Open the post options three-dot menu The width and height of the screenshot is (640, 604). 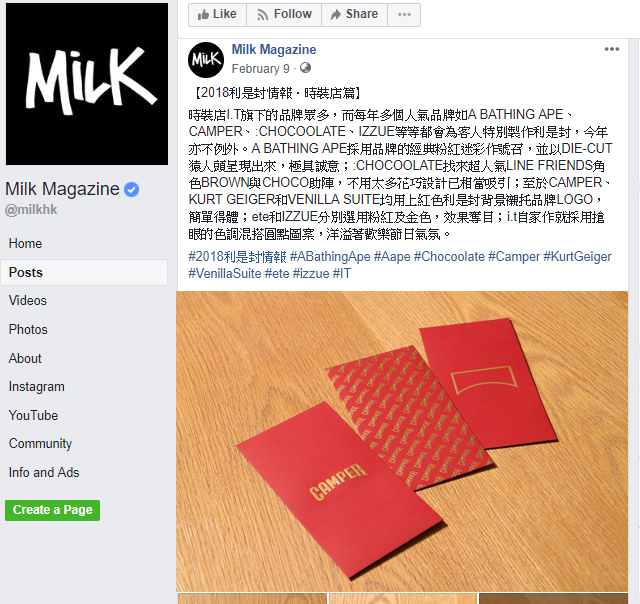(x=611, y=49)
